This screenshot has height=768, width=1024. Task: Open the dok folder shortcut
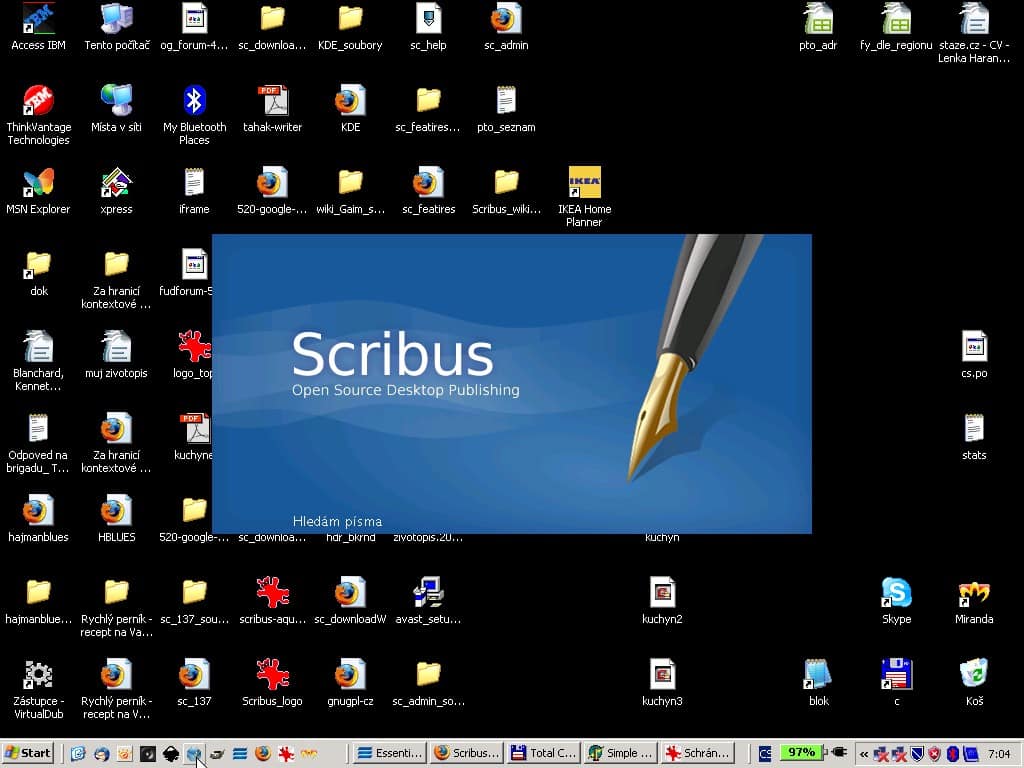(39, 272)
